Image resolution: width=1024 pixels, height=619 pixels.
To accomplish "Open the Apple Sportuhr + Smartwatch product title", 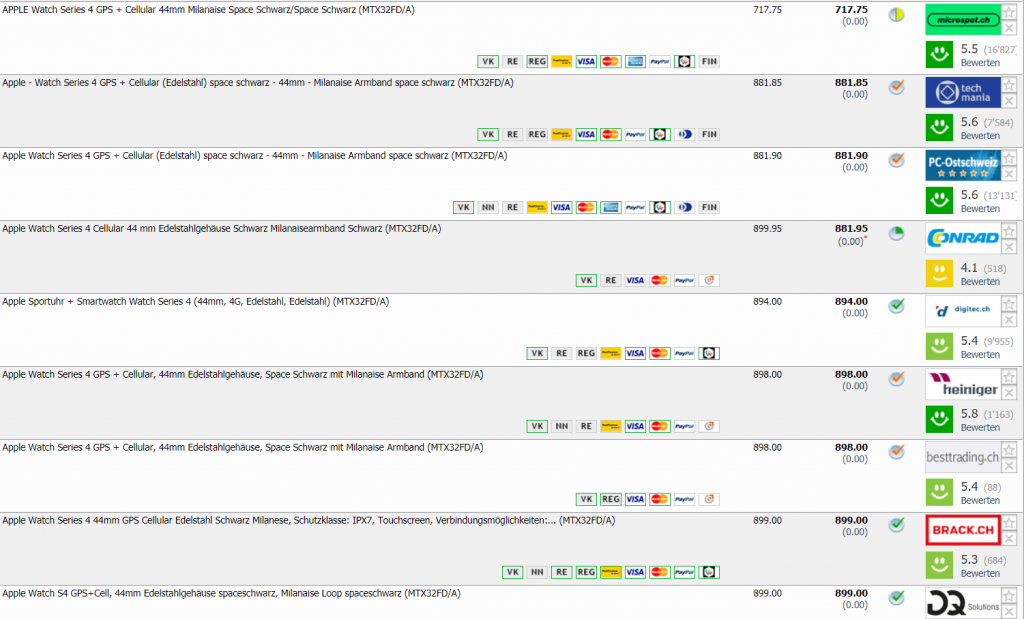I will click(196, 301).
